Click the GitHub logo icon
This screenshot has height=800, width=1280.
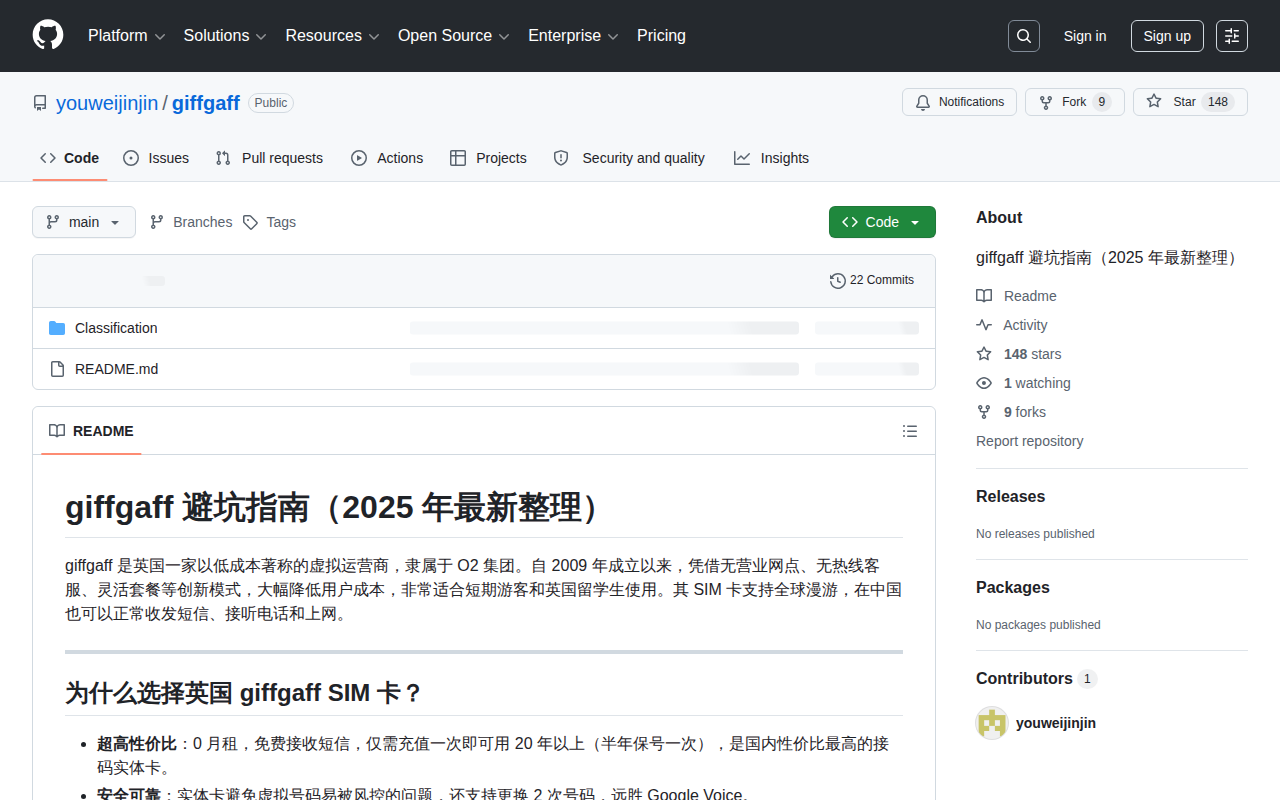pos(48,36)
